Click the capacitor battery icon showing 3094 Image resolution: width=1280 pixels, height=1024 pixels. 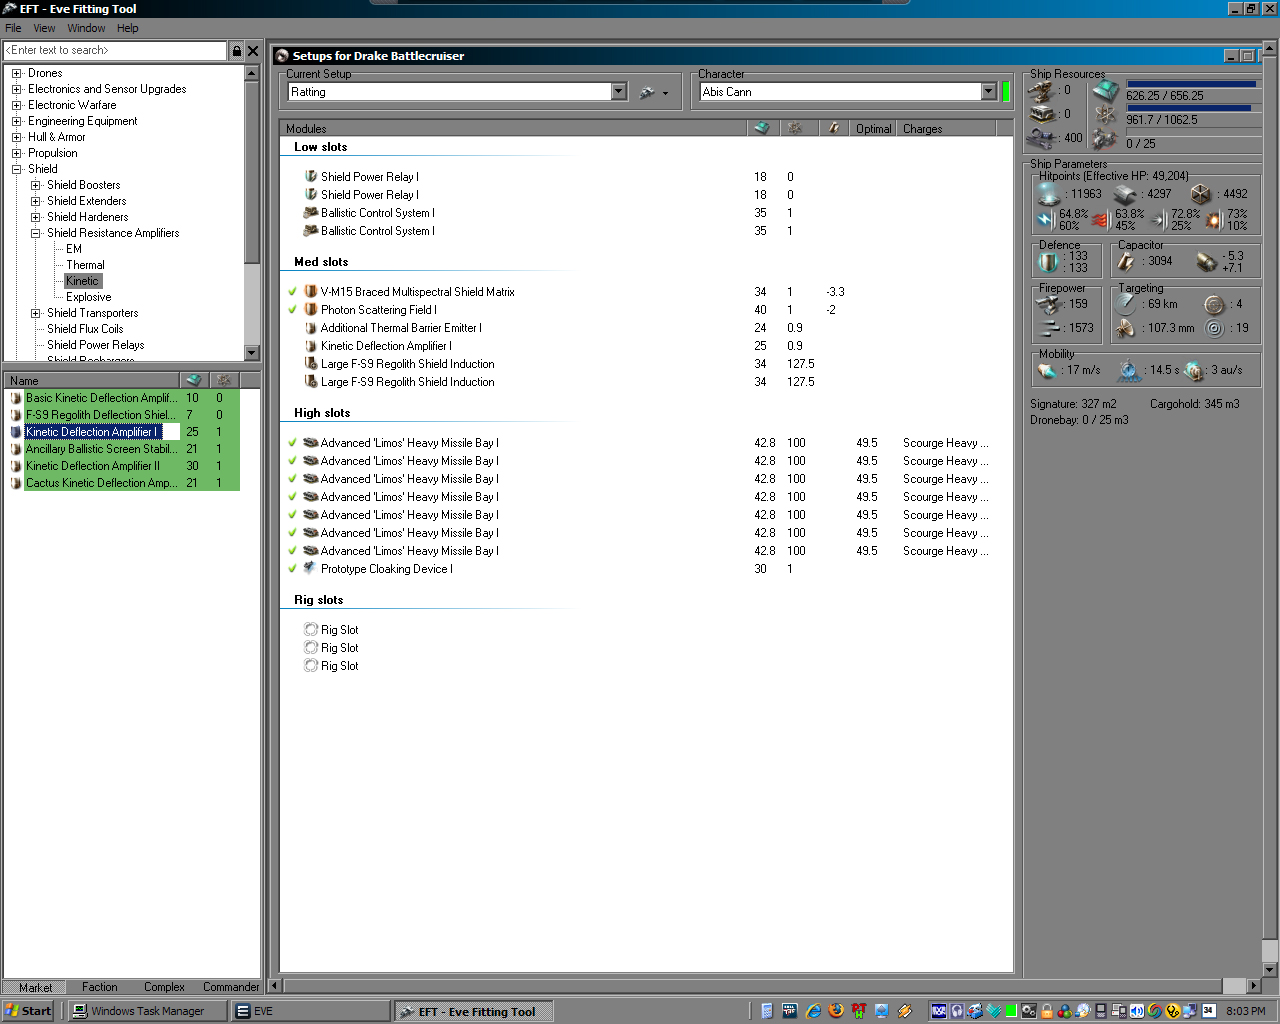click(x=1127, y=261)
